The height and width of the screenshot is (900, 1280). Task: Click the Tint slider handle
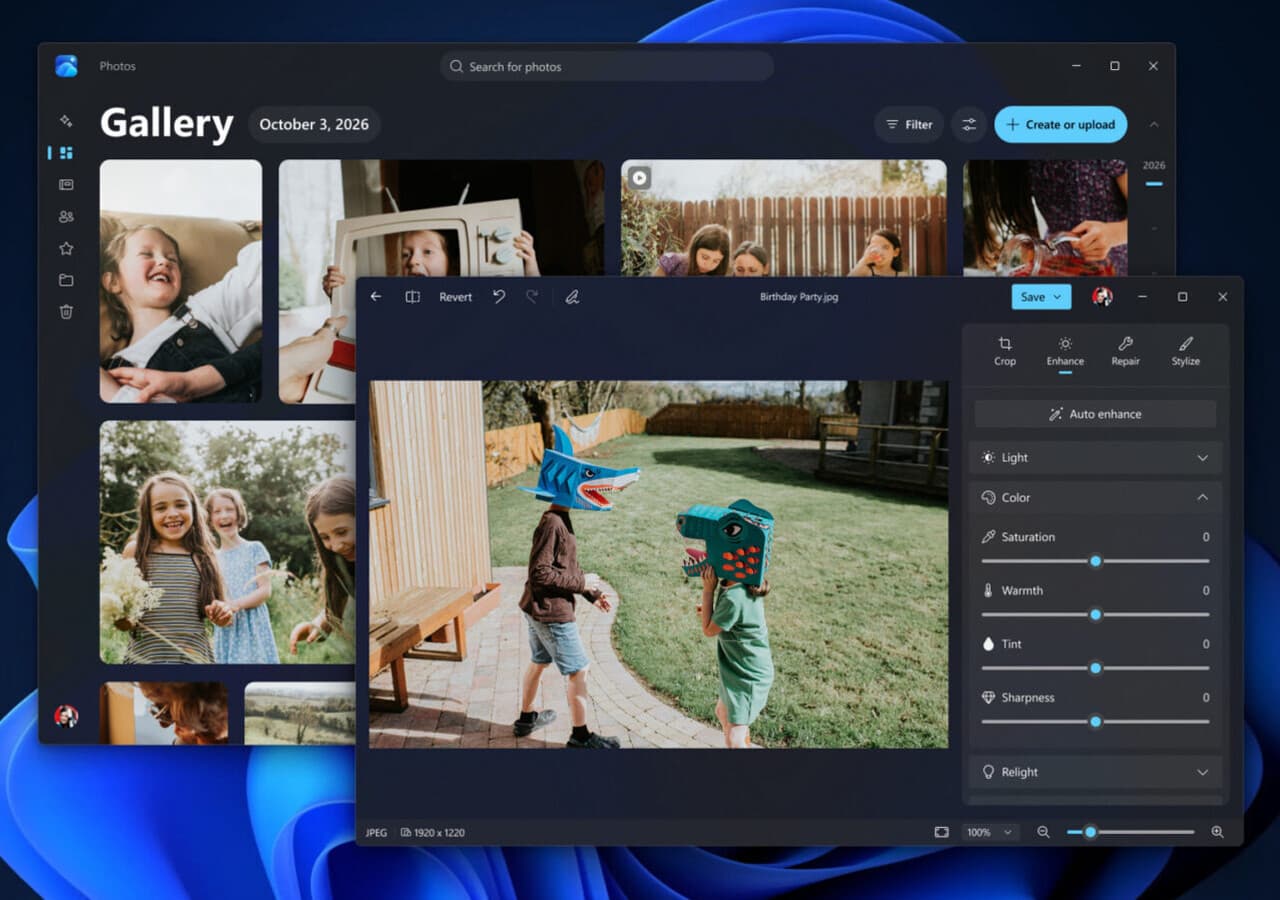(1095, 668)
